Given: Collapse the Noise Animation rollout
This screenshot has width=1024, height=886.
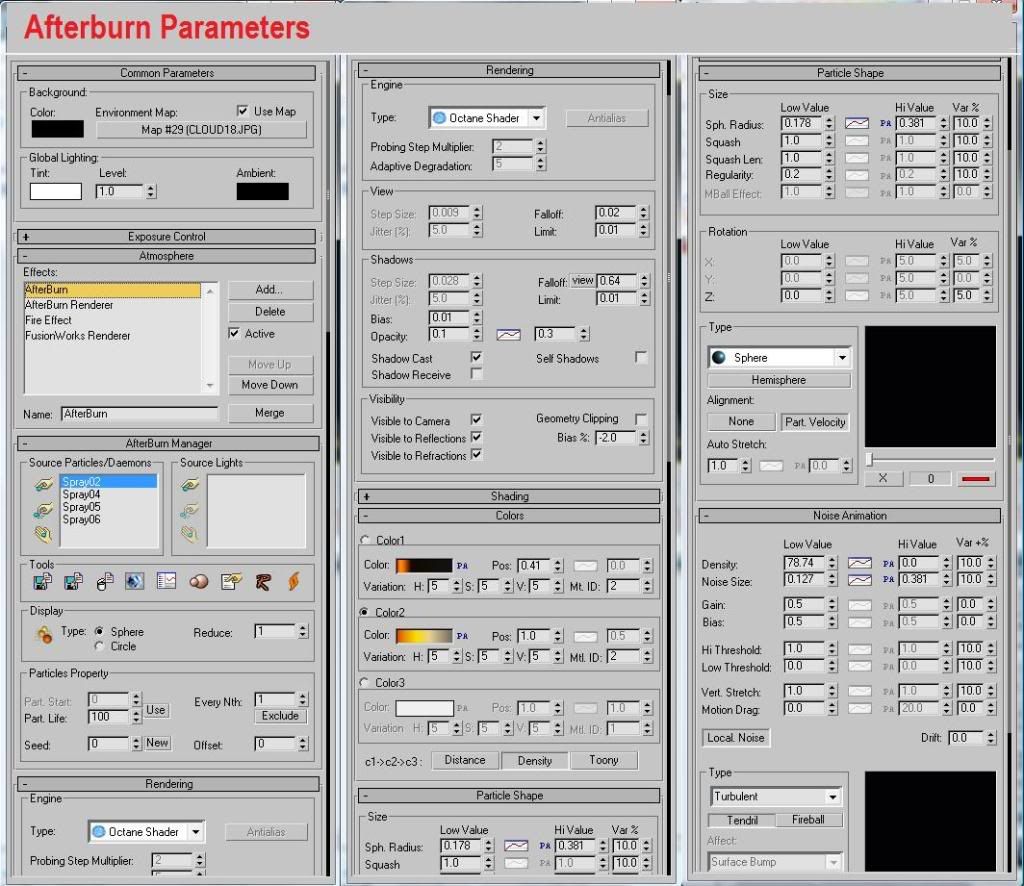Looking at the screenshot, I should click(850, 516).
